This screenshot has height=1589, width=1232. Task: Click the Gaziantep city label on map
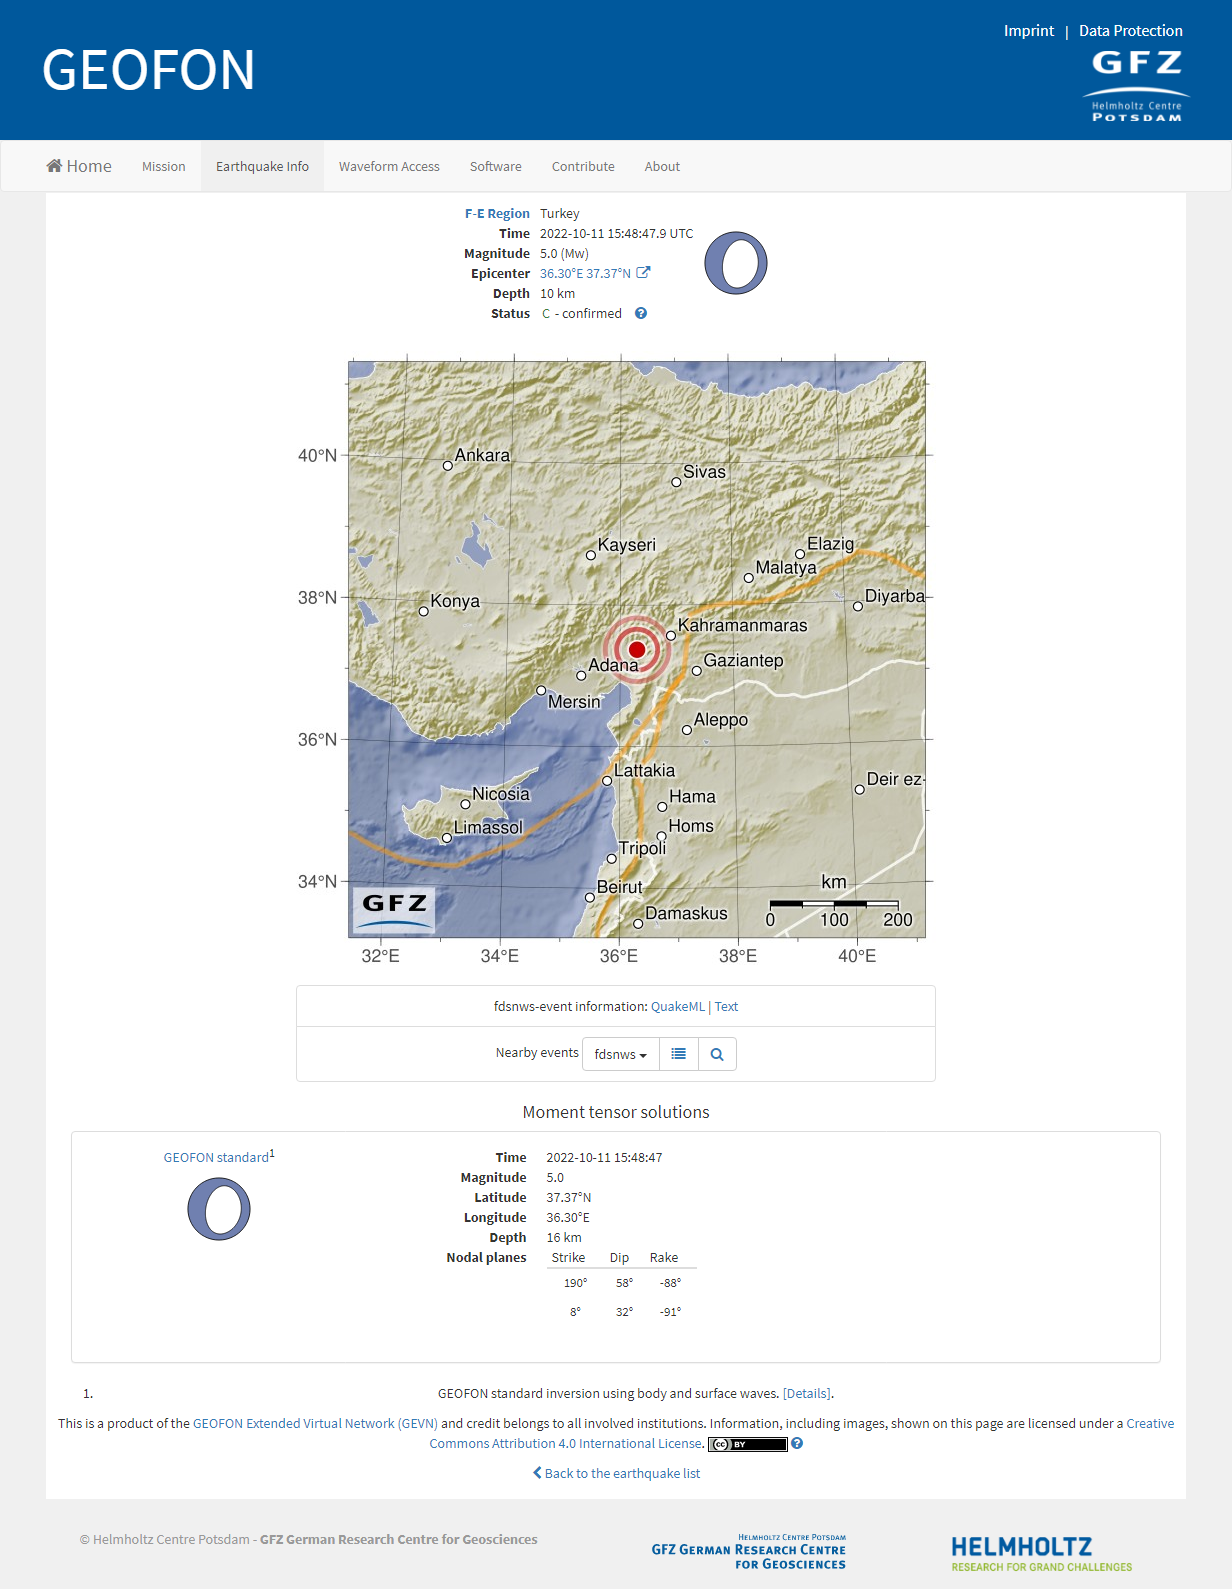tap(743, 660)
